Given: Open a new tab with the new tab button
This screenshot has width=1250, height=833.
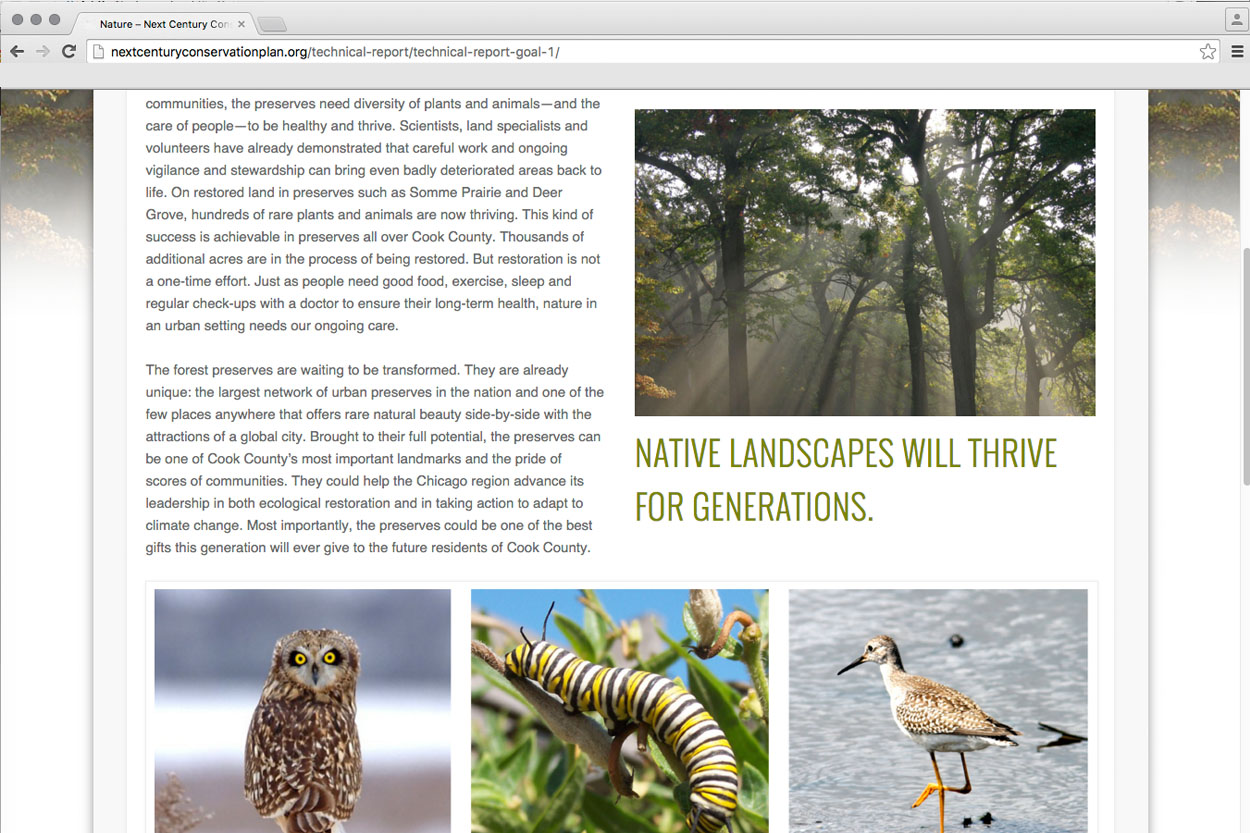Looking at the screenshot, I should tap(271, 24).
